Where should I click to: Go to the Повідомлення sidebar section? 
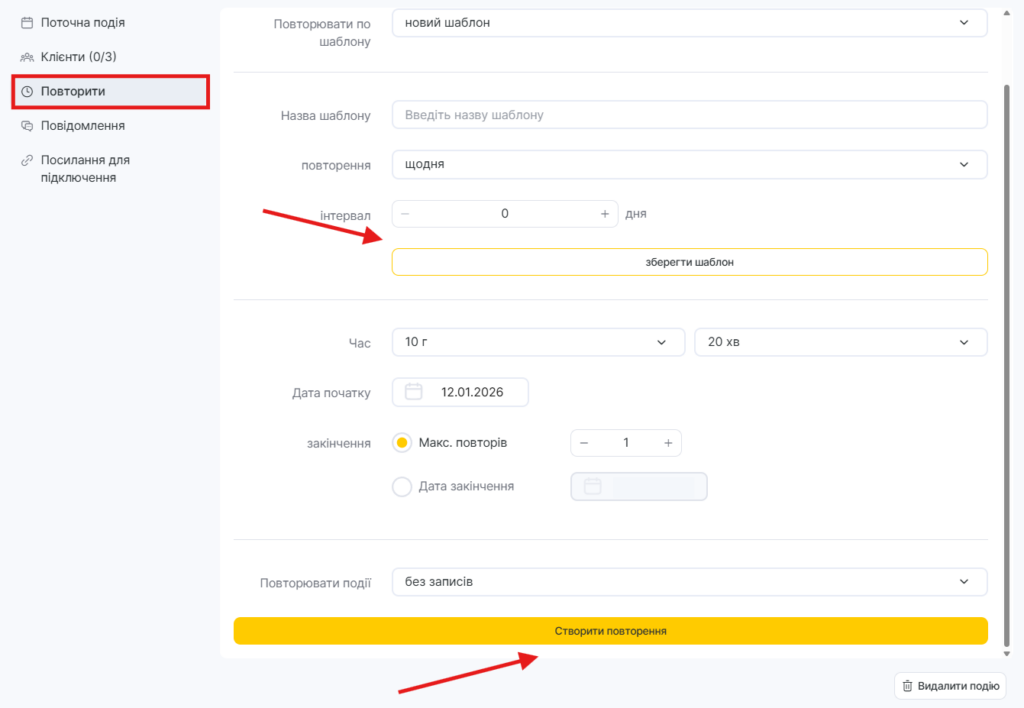[x=82, y=126]
